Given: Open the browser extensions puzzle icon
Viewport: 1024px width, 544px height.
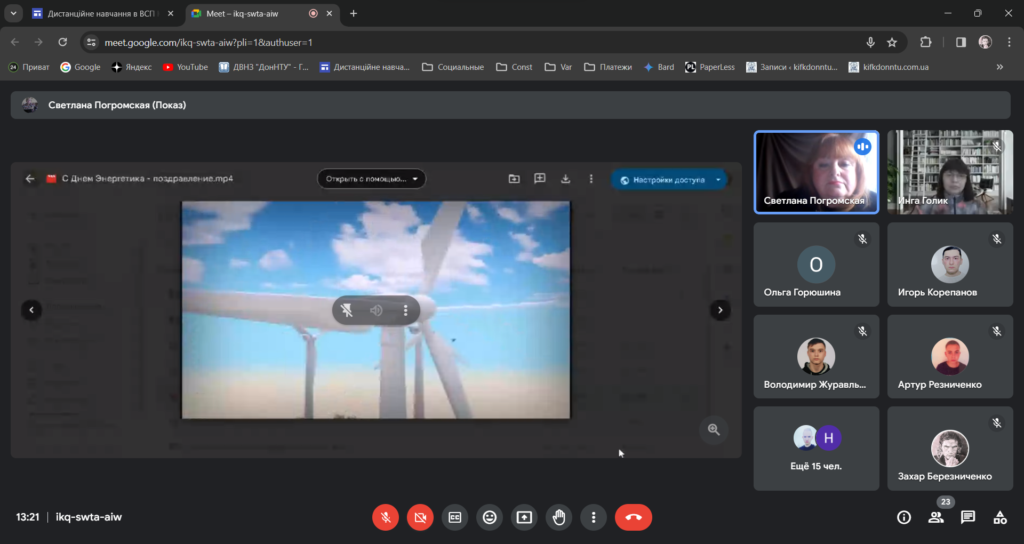Looking at the screenshot, I should tap(925, 42).
